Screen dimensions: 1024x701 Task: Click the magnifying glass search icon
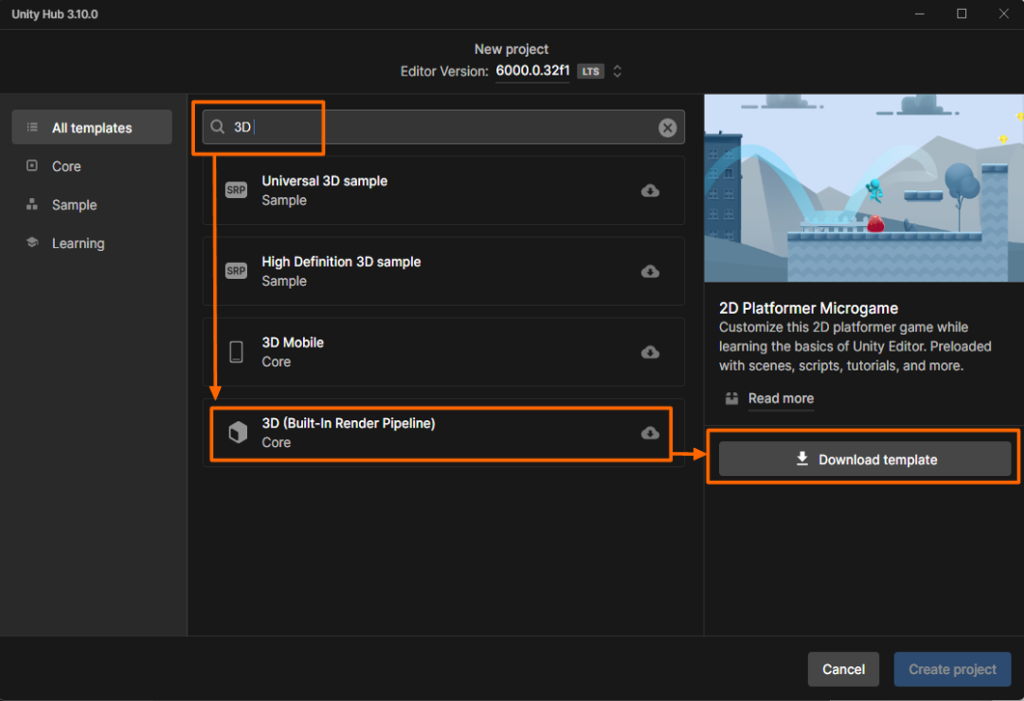[x=218, y=128]
